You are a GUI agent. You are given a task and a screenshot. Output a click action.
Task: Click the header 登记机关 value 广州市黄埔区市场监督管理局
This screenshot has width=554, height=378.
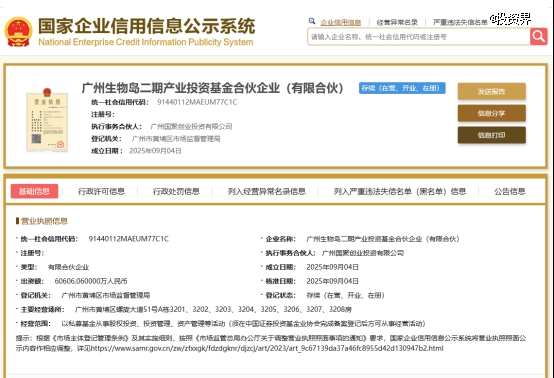176,138
